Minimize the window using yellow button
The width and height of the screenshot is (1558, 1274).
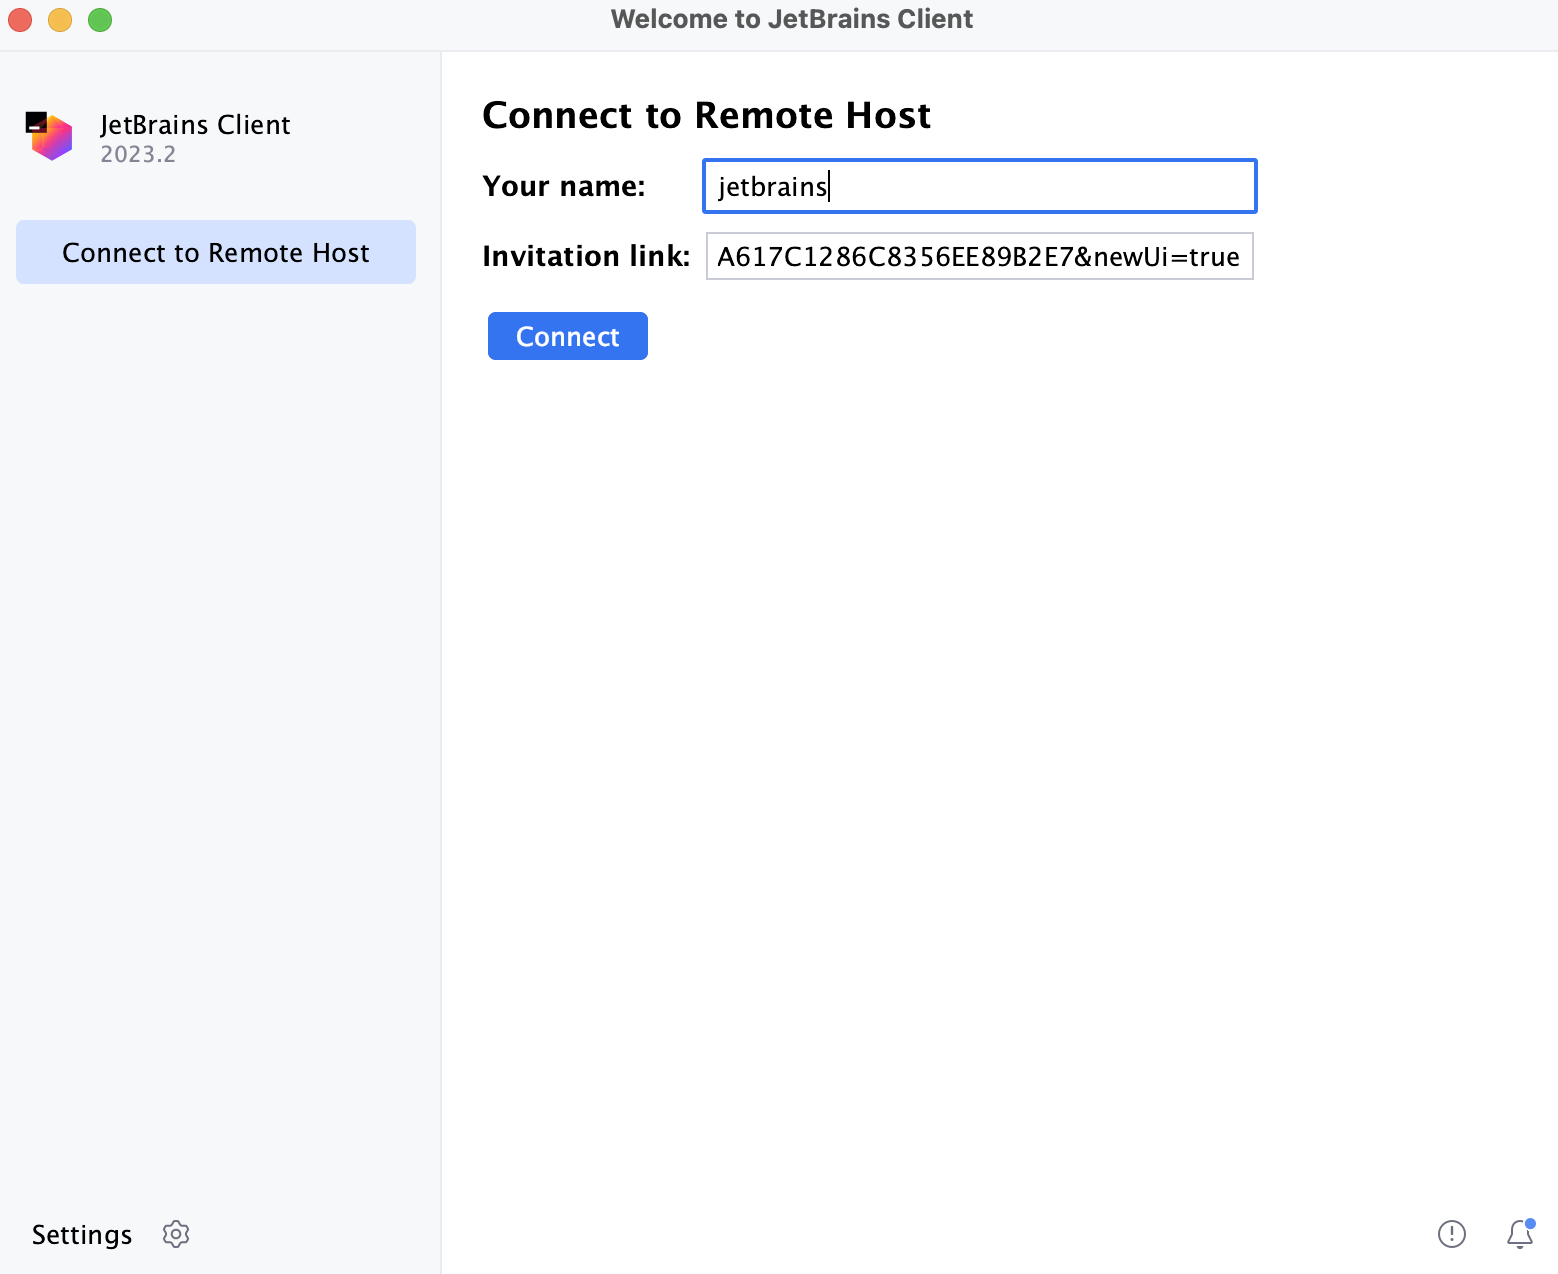60,20
